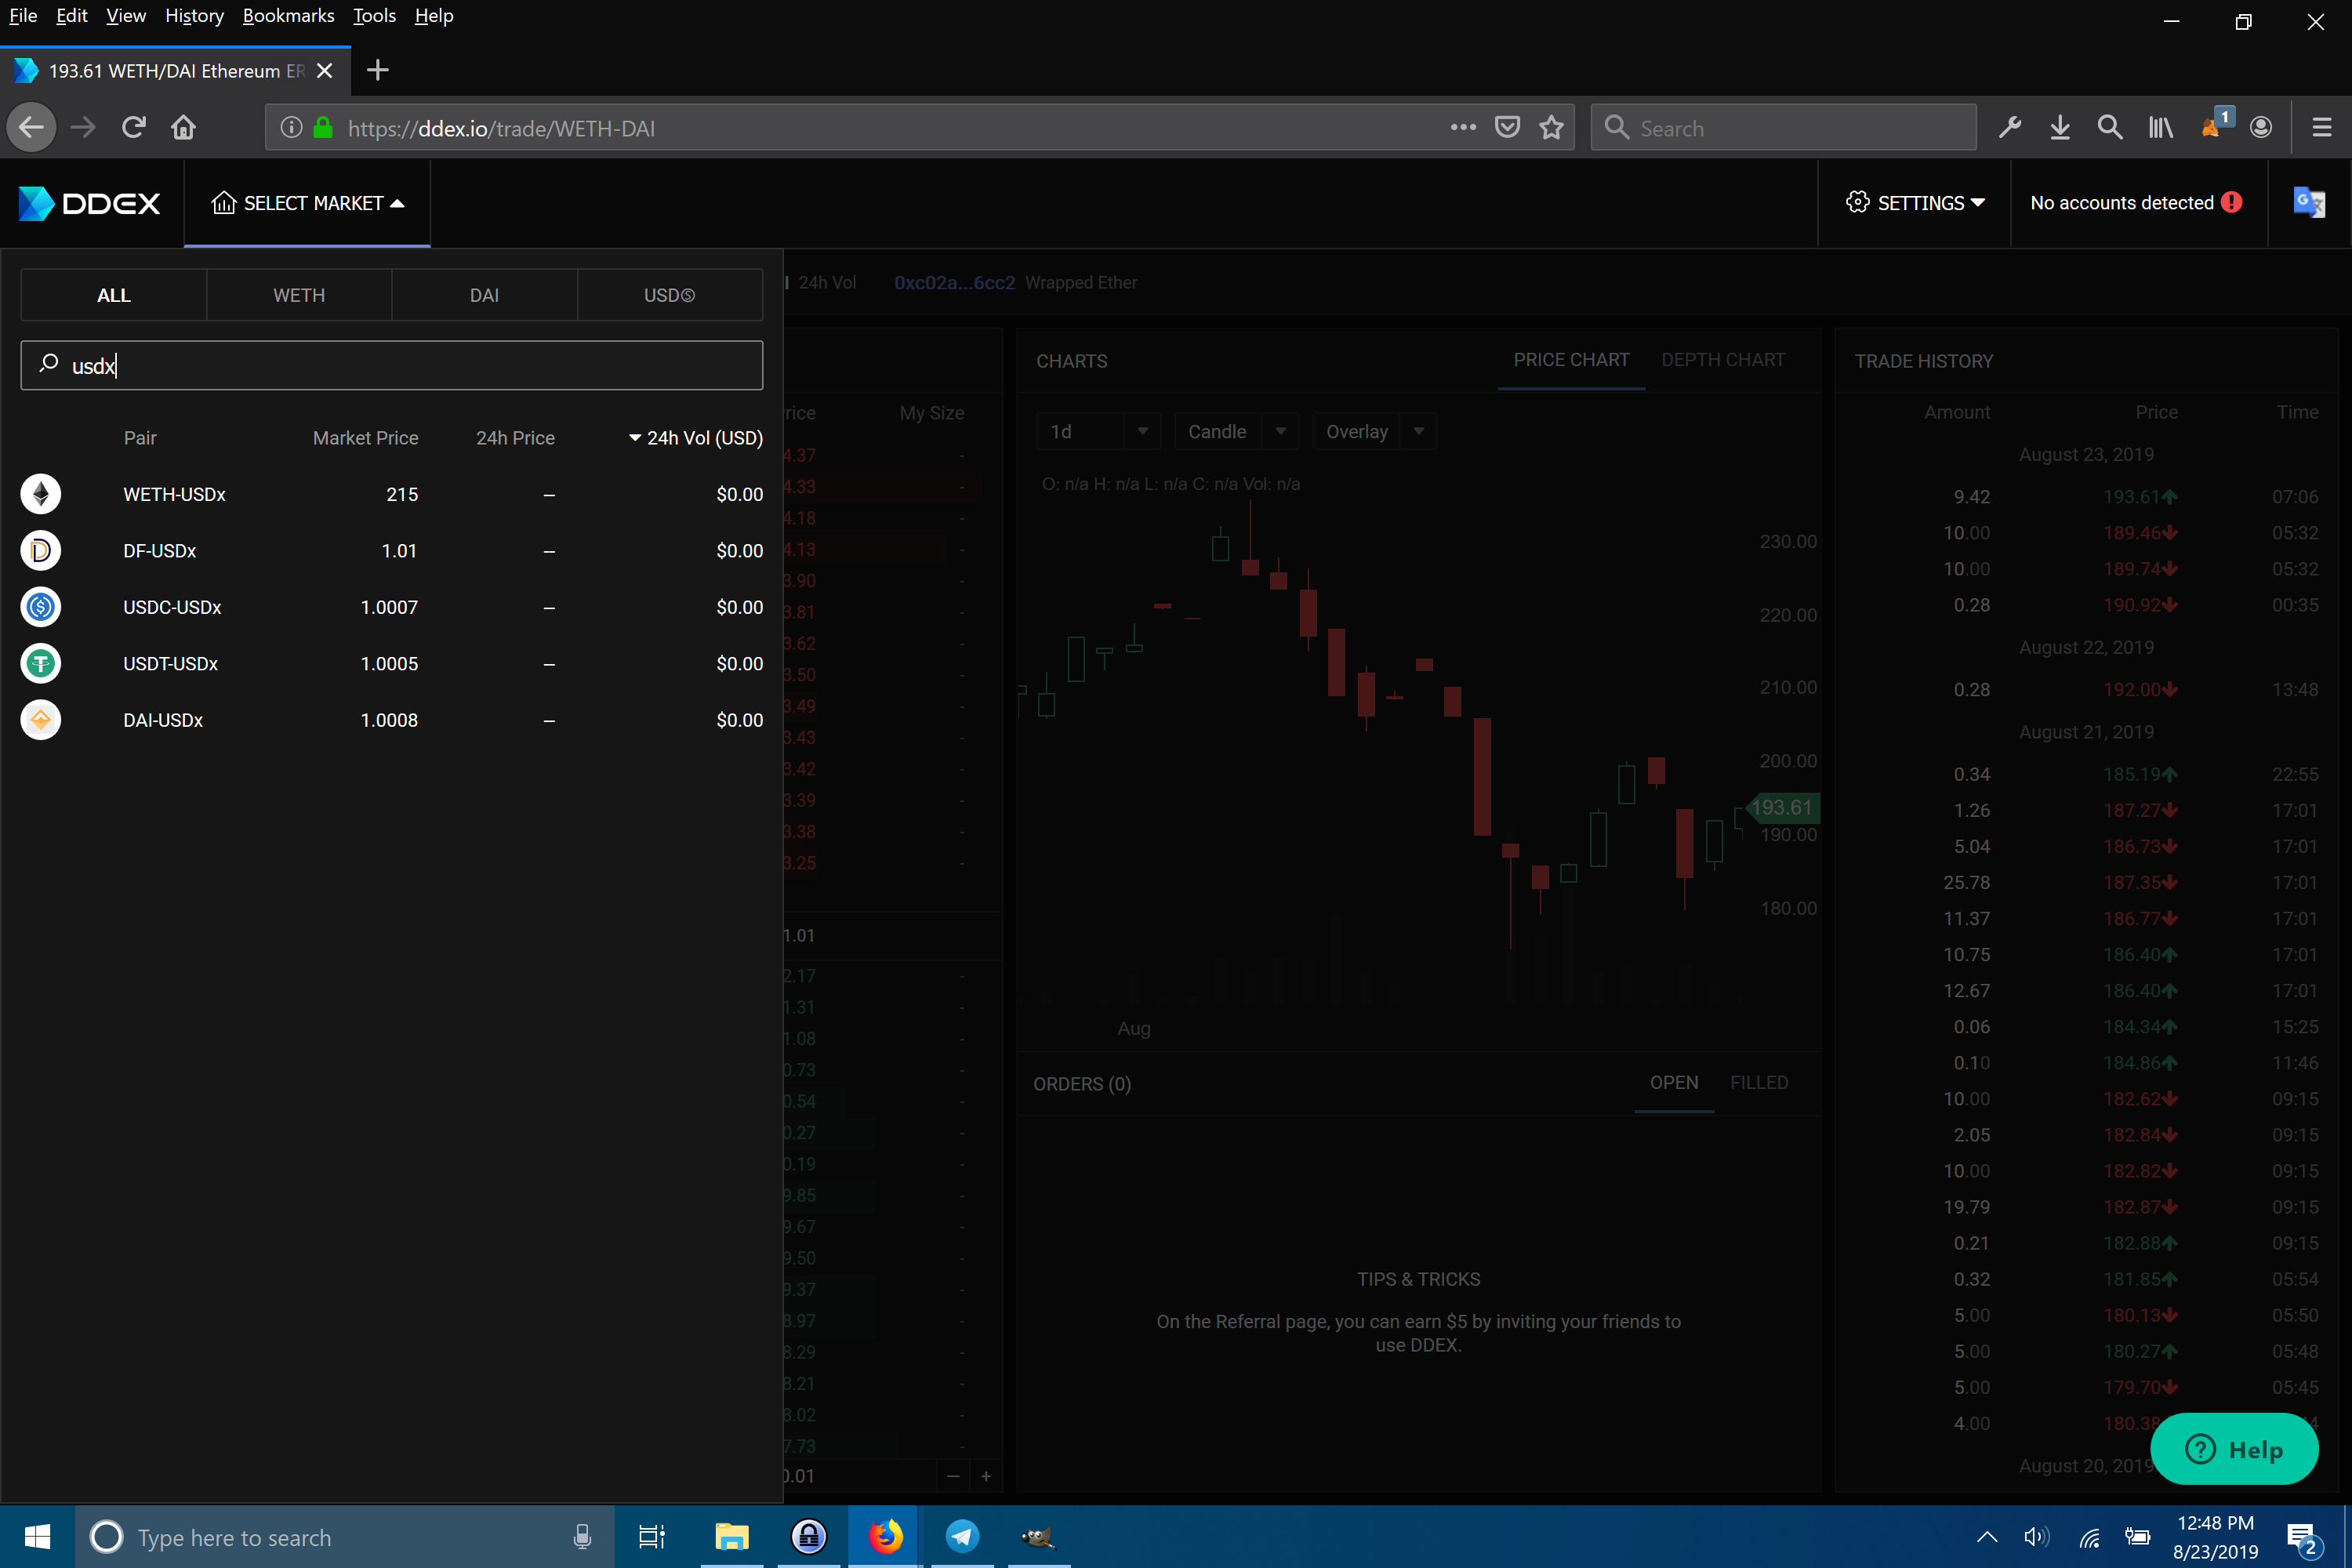This screenshot has height=1568, width=2352.
Task: Switch to the PRICE CHART tab
Action: click(x=1571, y=360)
